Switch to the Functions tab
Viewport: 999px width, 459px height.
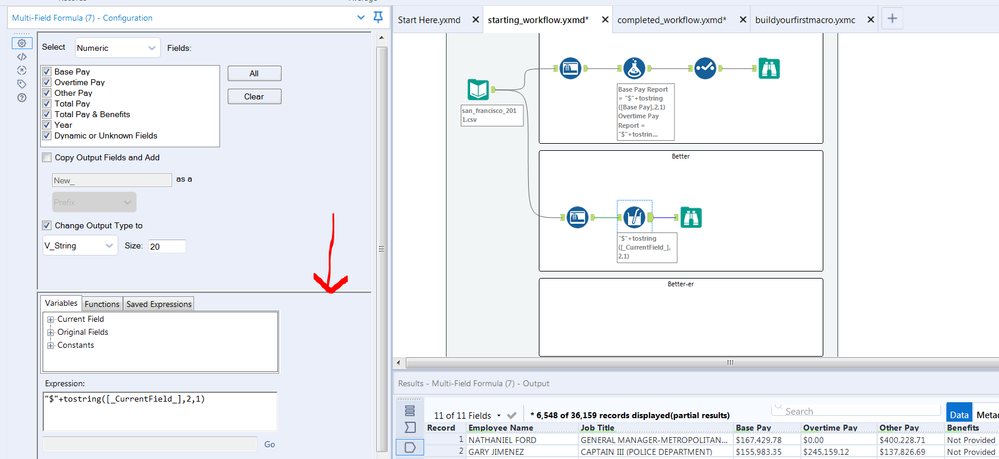click(102, 304)
